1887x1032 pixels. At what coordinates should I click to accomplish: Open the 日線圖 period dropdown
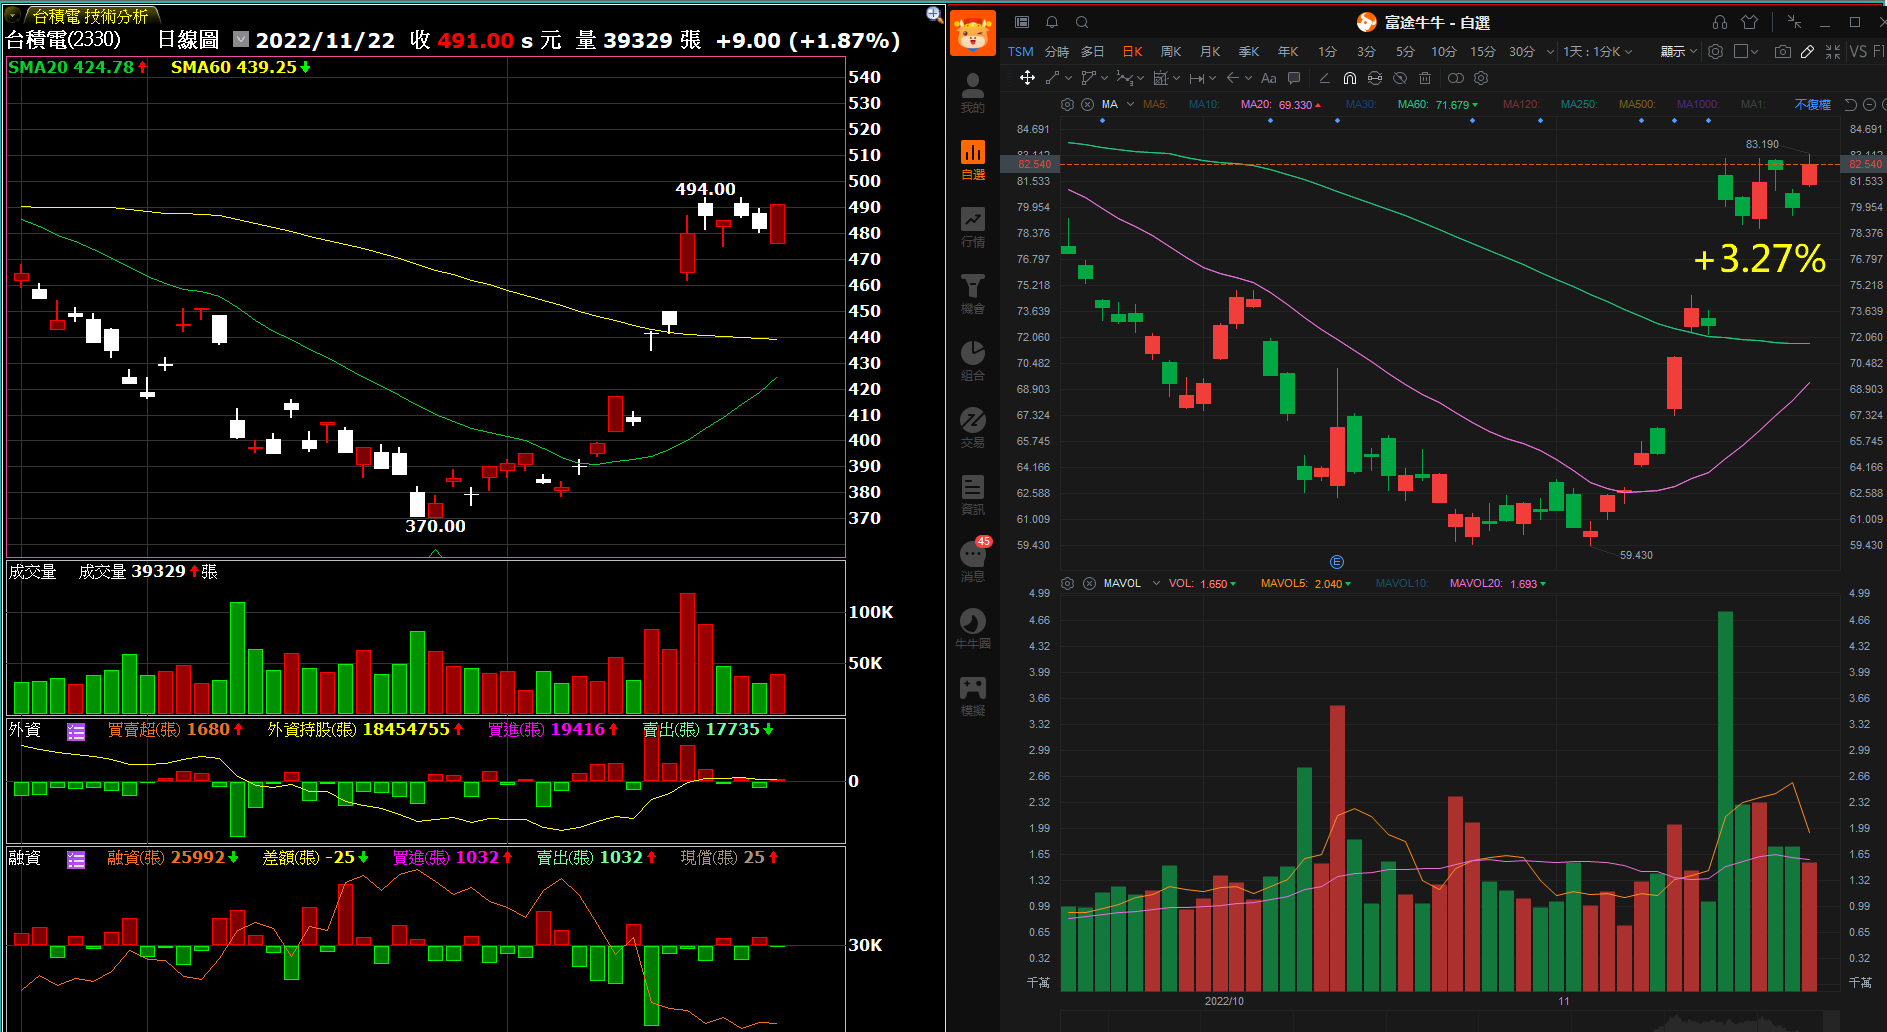point(241,39)
